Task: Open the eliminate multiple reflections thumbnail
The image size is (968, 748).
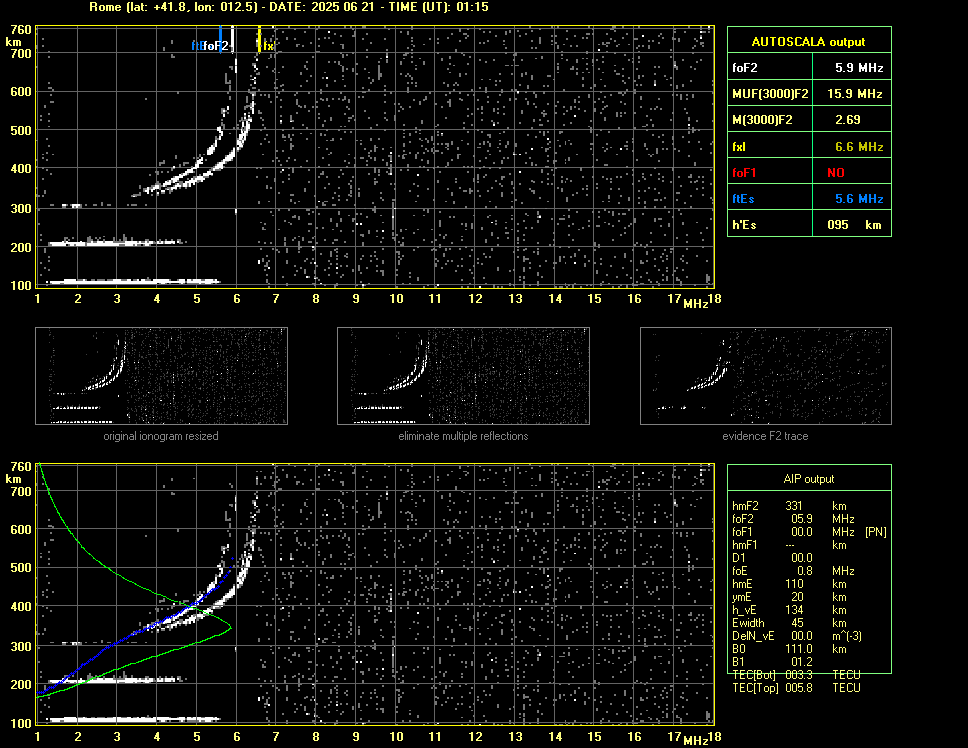Action: point(463,376)
